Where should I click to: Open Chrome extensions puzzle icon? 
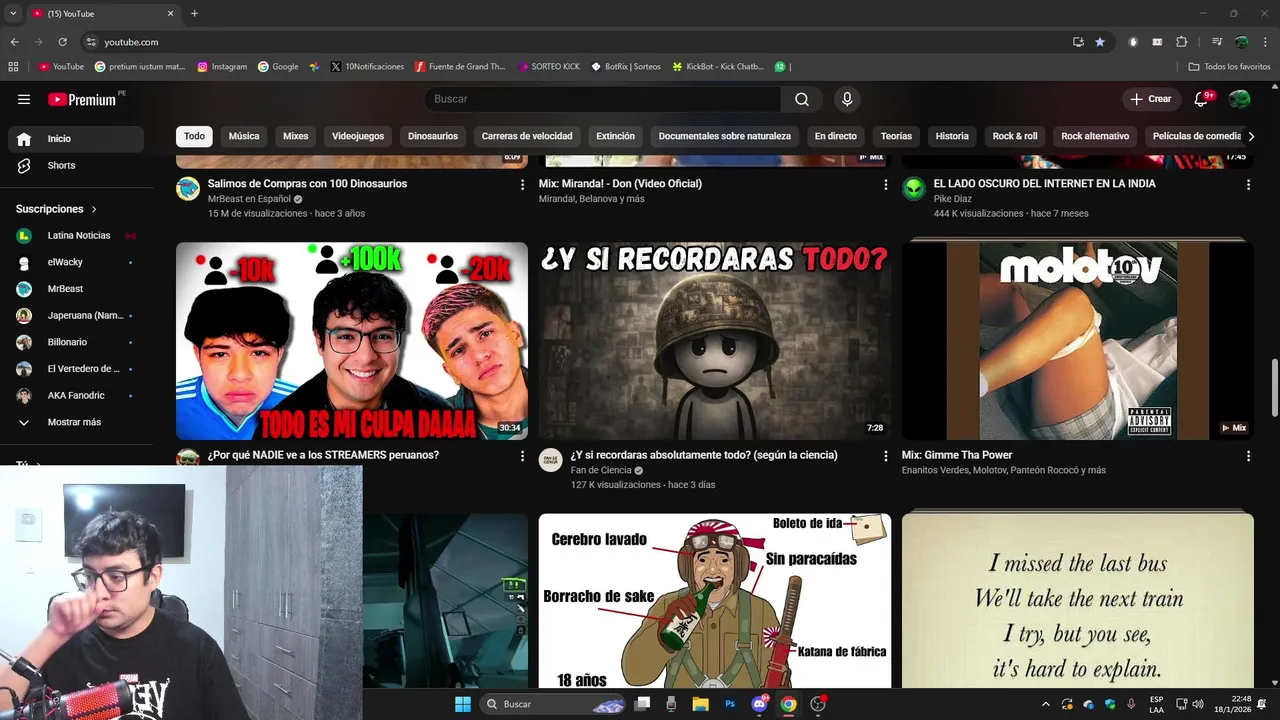tap(1181, 42)
